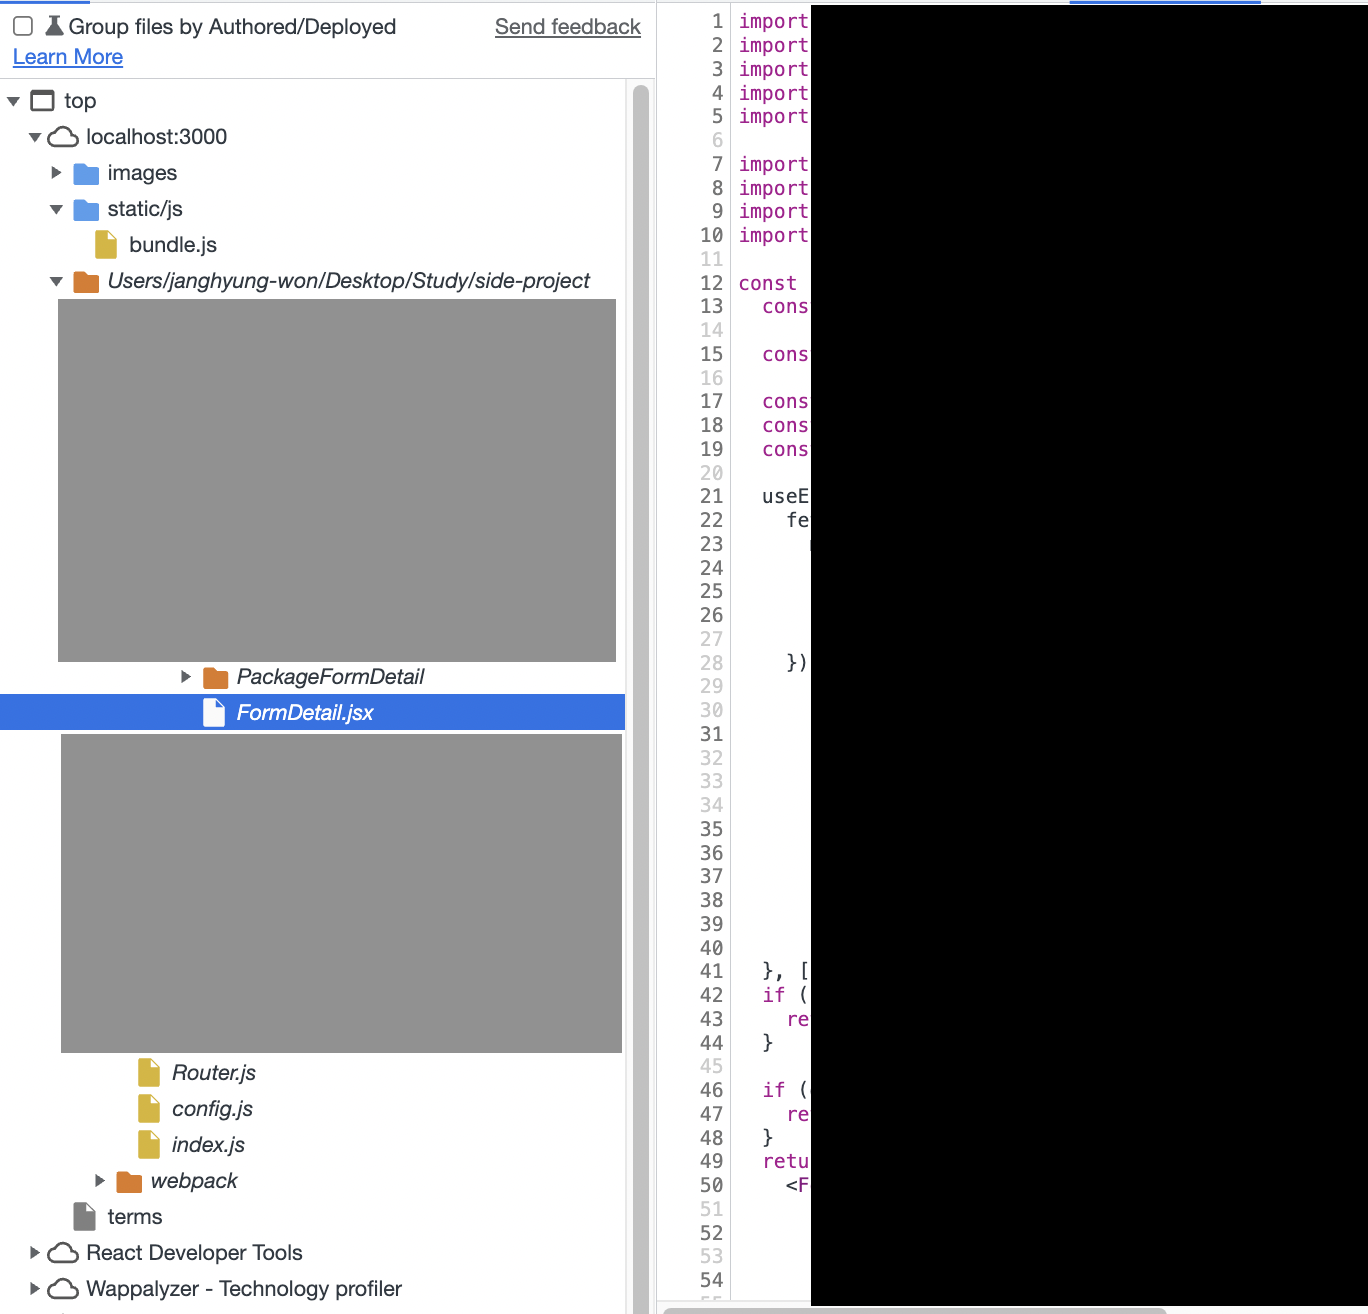Click the code editor horizontal scrollbar
1368x1314 pixels.
pos(915,1310)
